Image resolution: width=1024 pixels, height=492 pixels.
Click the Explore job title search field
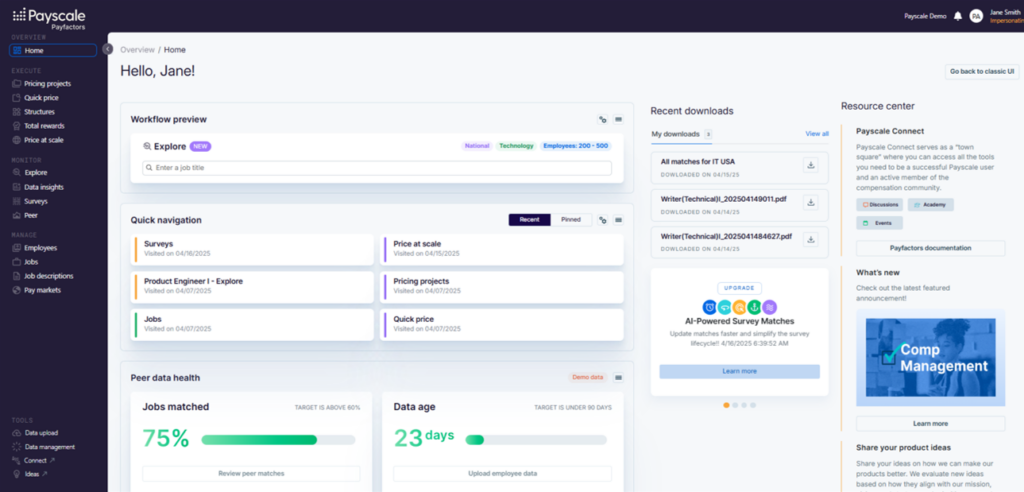(377, 168)
